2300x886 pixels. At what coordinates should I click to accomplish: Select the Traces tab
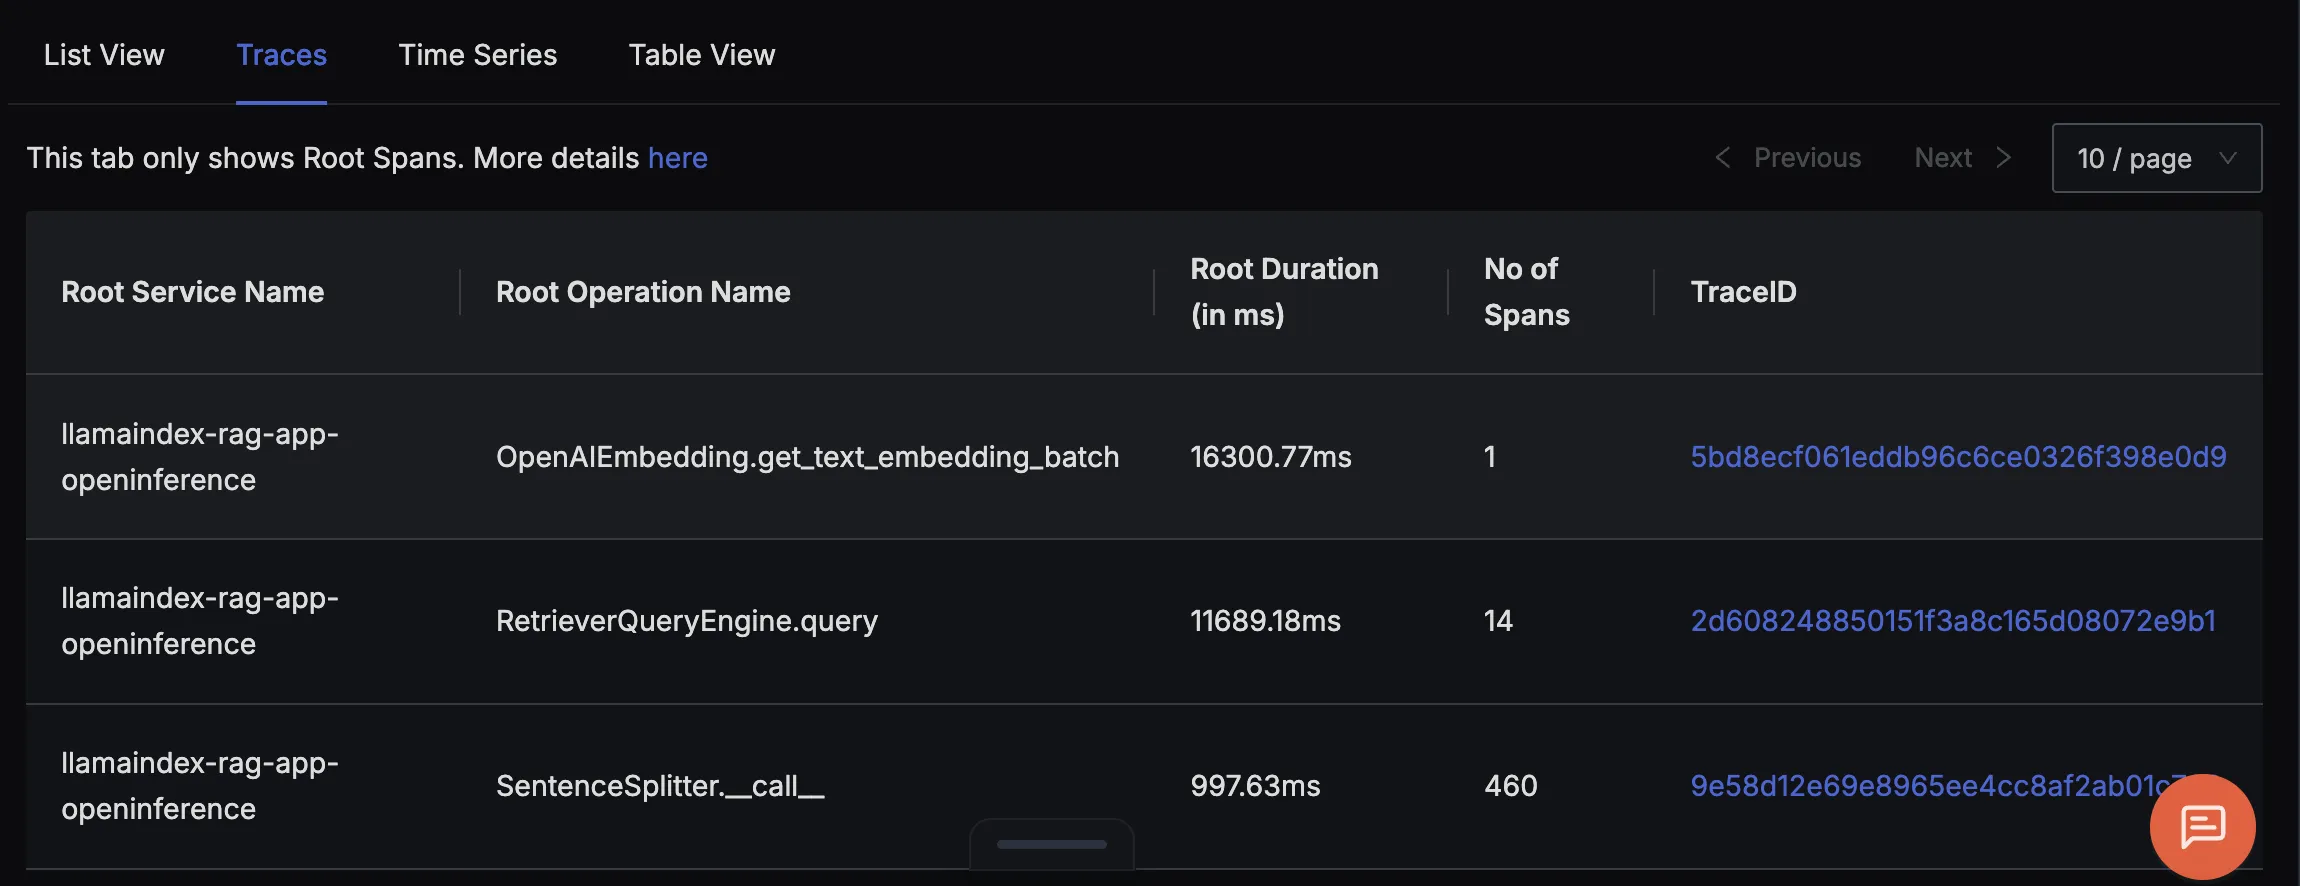point(281,55)
